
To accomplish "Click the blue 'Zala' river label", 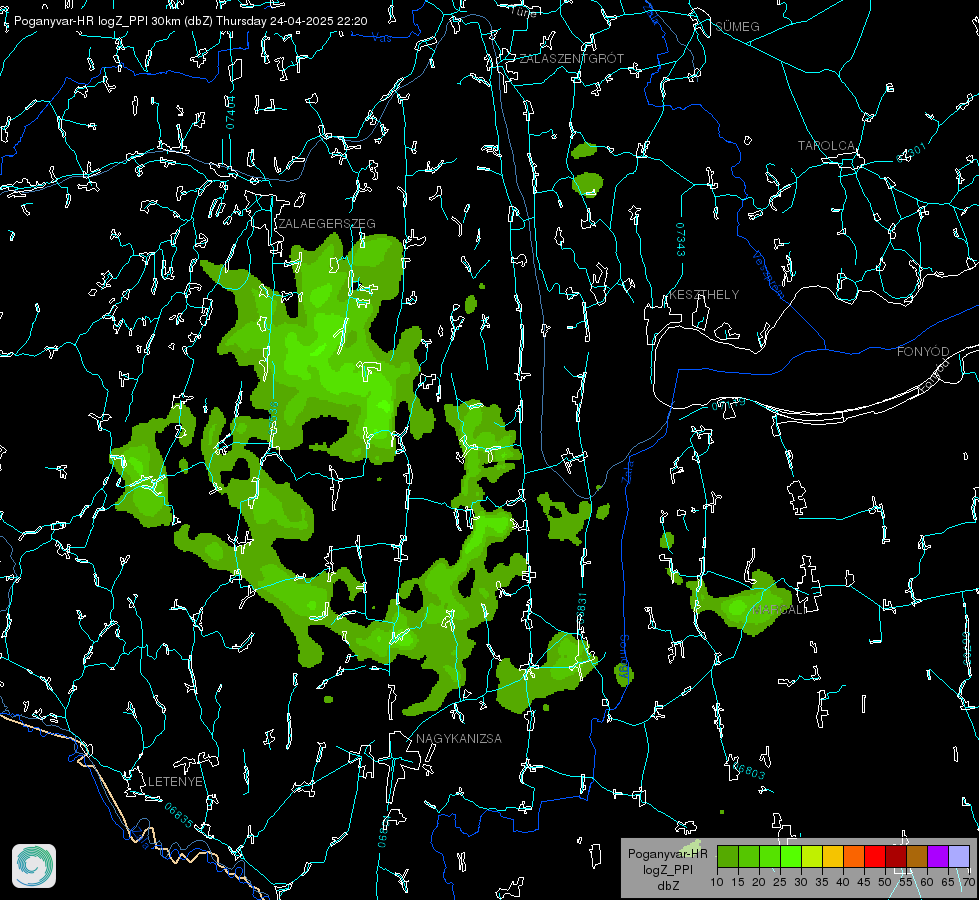I will 627,470.
